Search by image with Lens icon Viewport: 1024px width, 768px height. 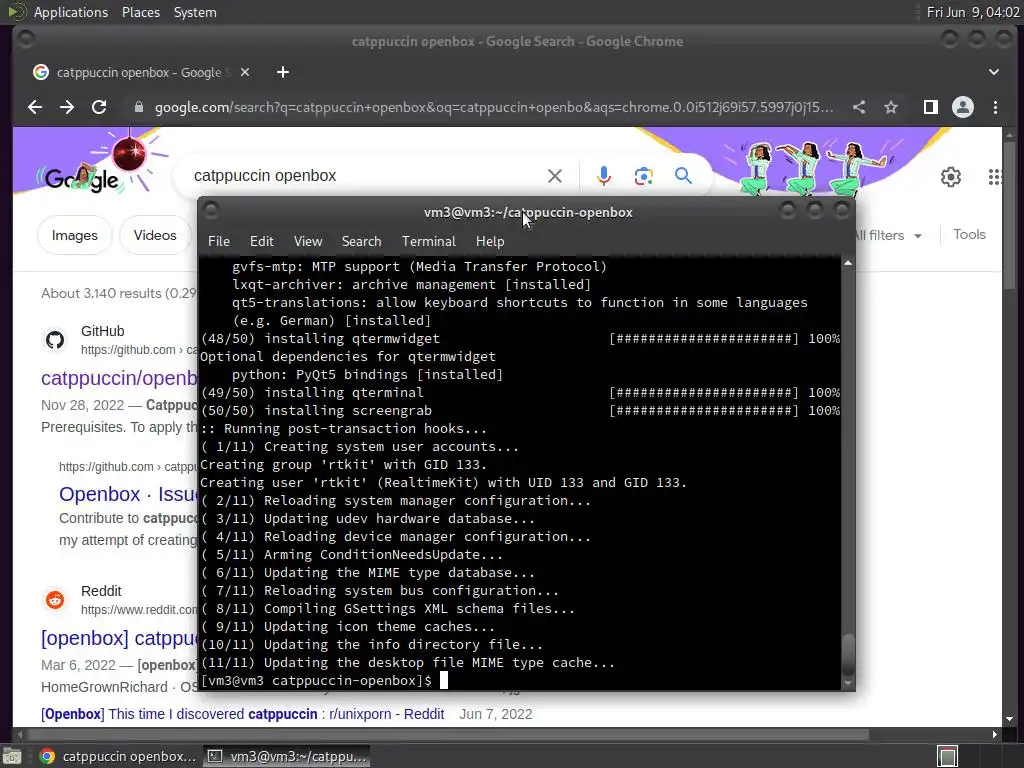pos(643,176)
